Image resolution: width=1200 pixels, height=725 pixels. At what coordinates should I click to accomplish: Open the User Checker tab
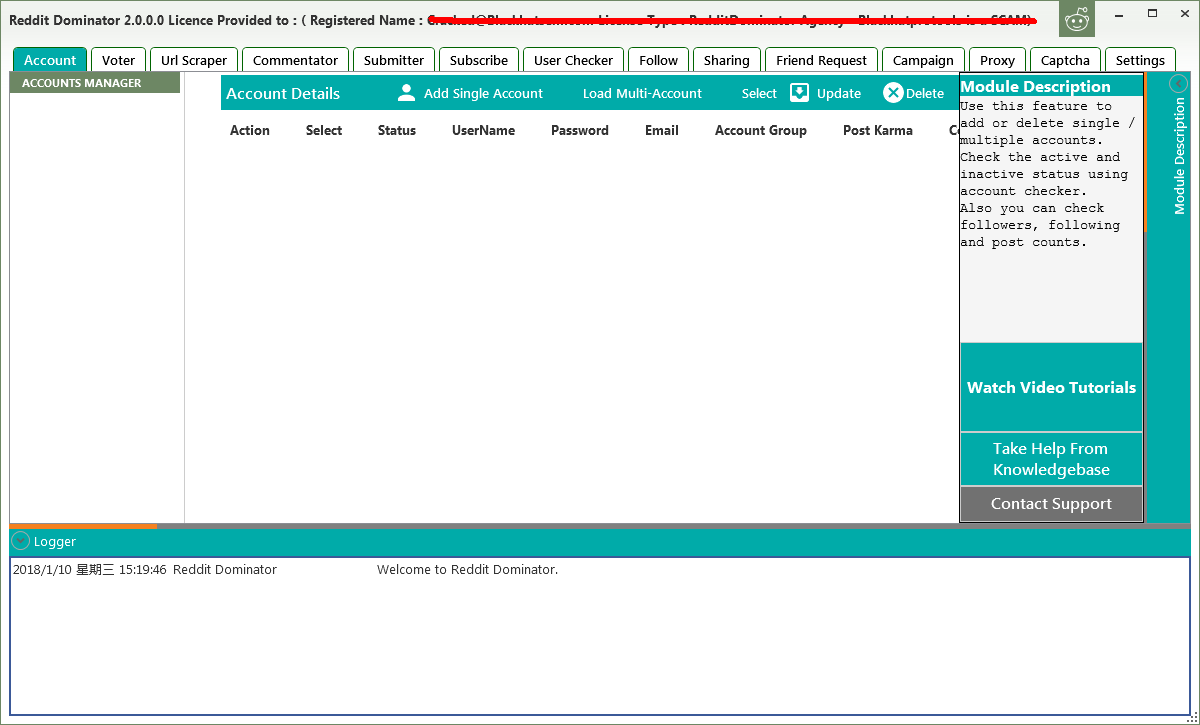tap(574, 60)
